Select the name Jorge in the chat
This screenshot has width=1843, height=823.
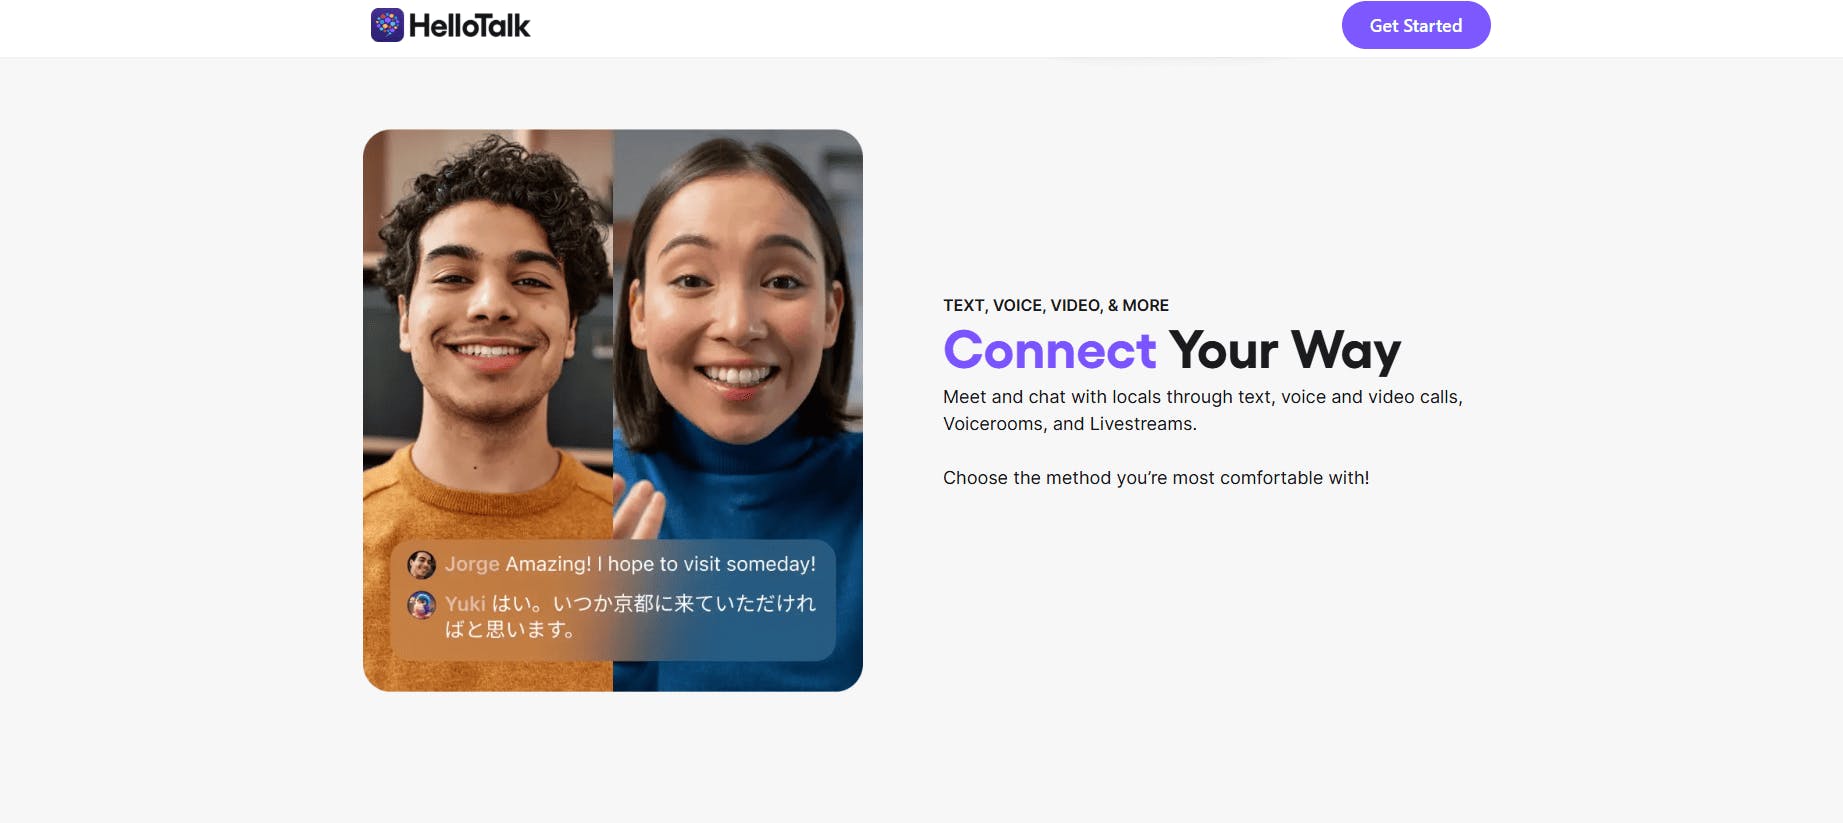click(x=472, y=564)
